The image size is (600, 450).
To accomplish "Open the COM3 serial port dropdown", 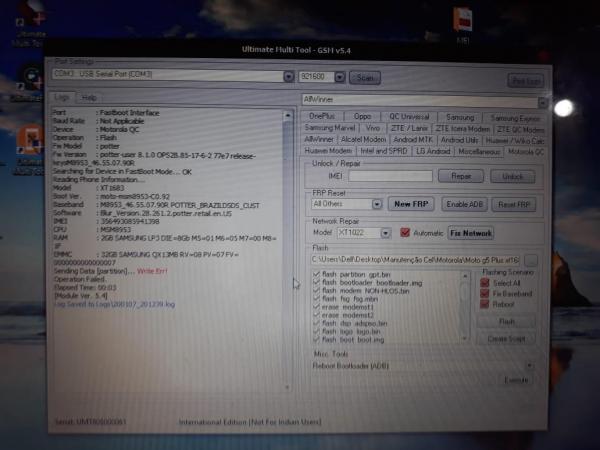I will (289, 77).
